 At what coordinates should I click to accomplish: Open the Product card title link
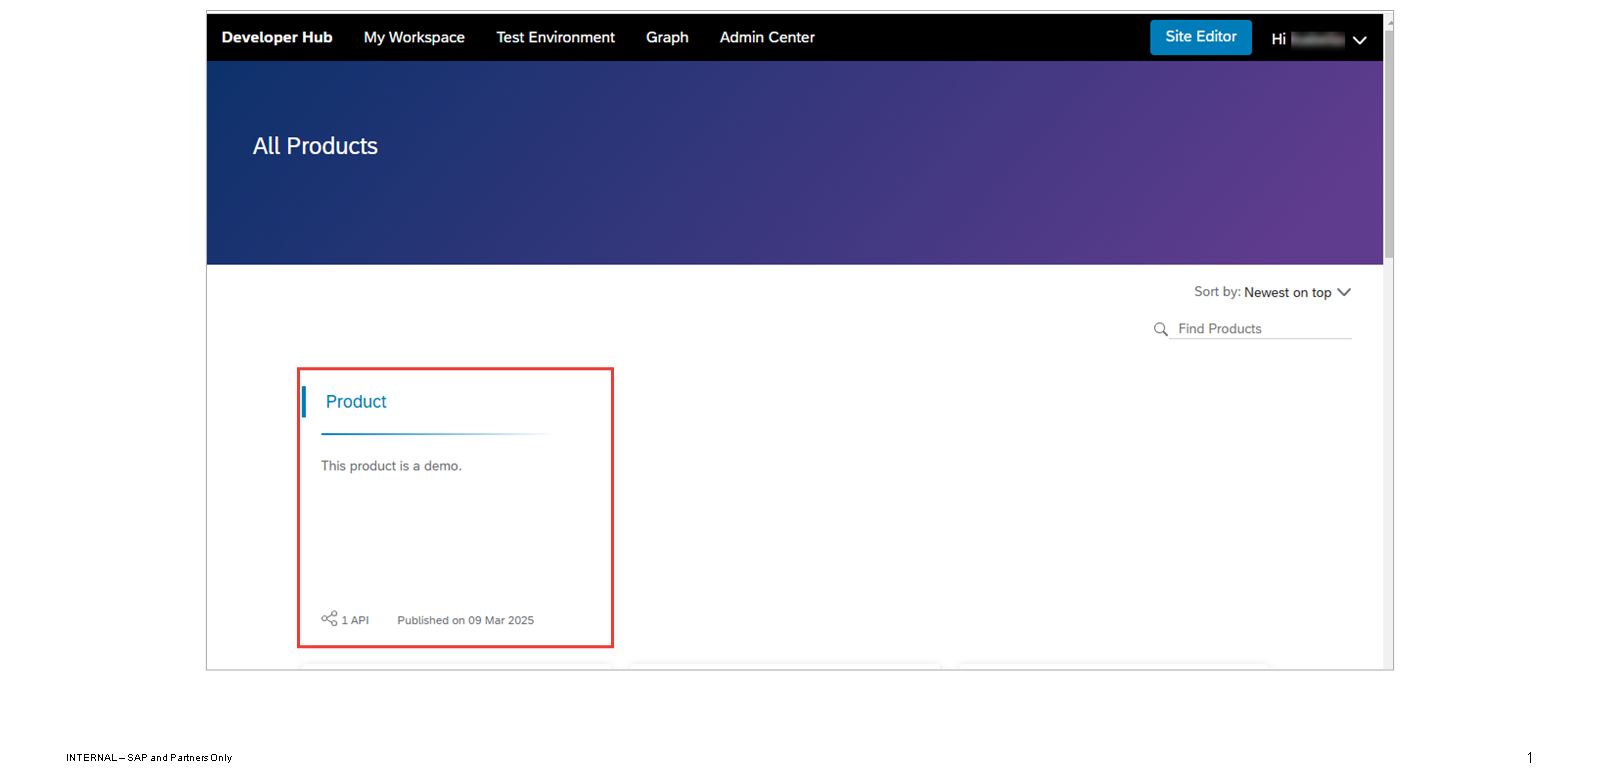point(356,402)
